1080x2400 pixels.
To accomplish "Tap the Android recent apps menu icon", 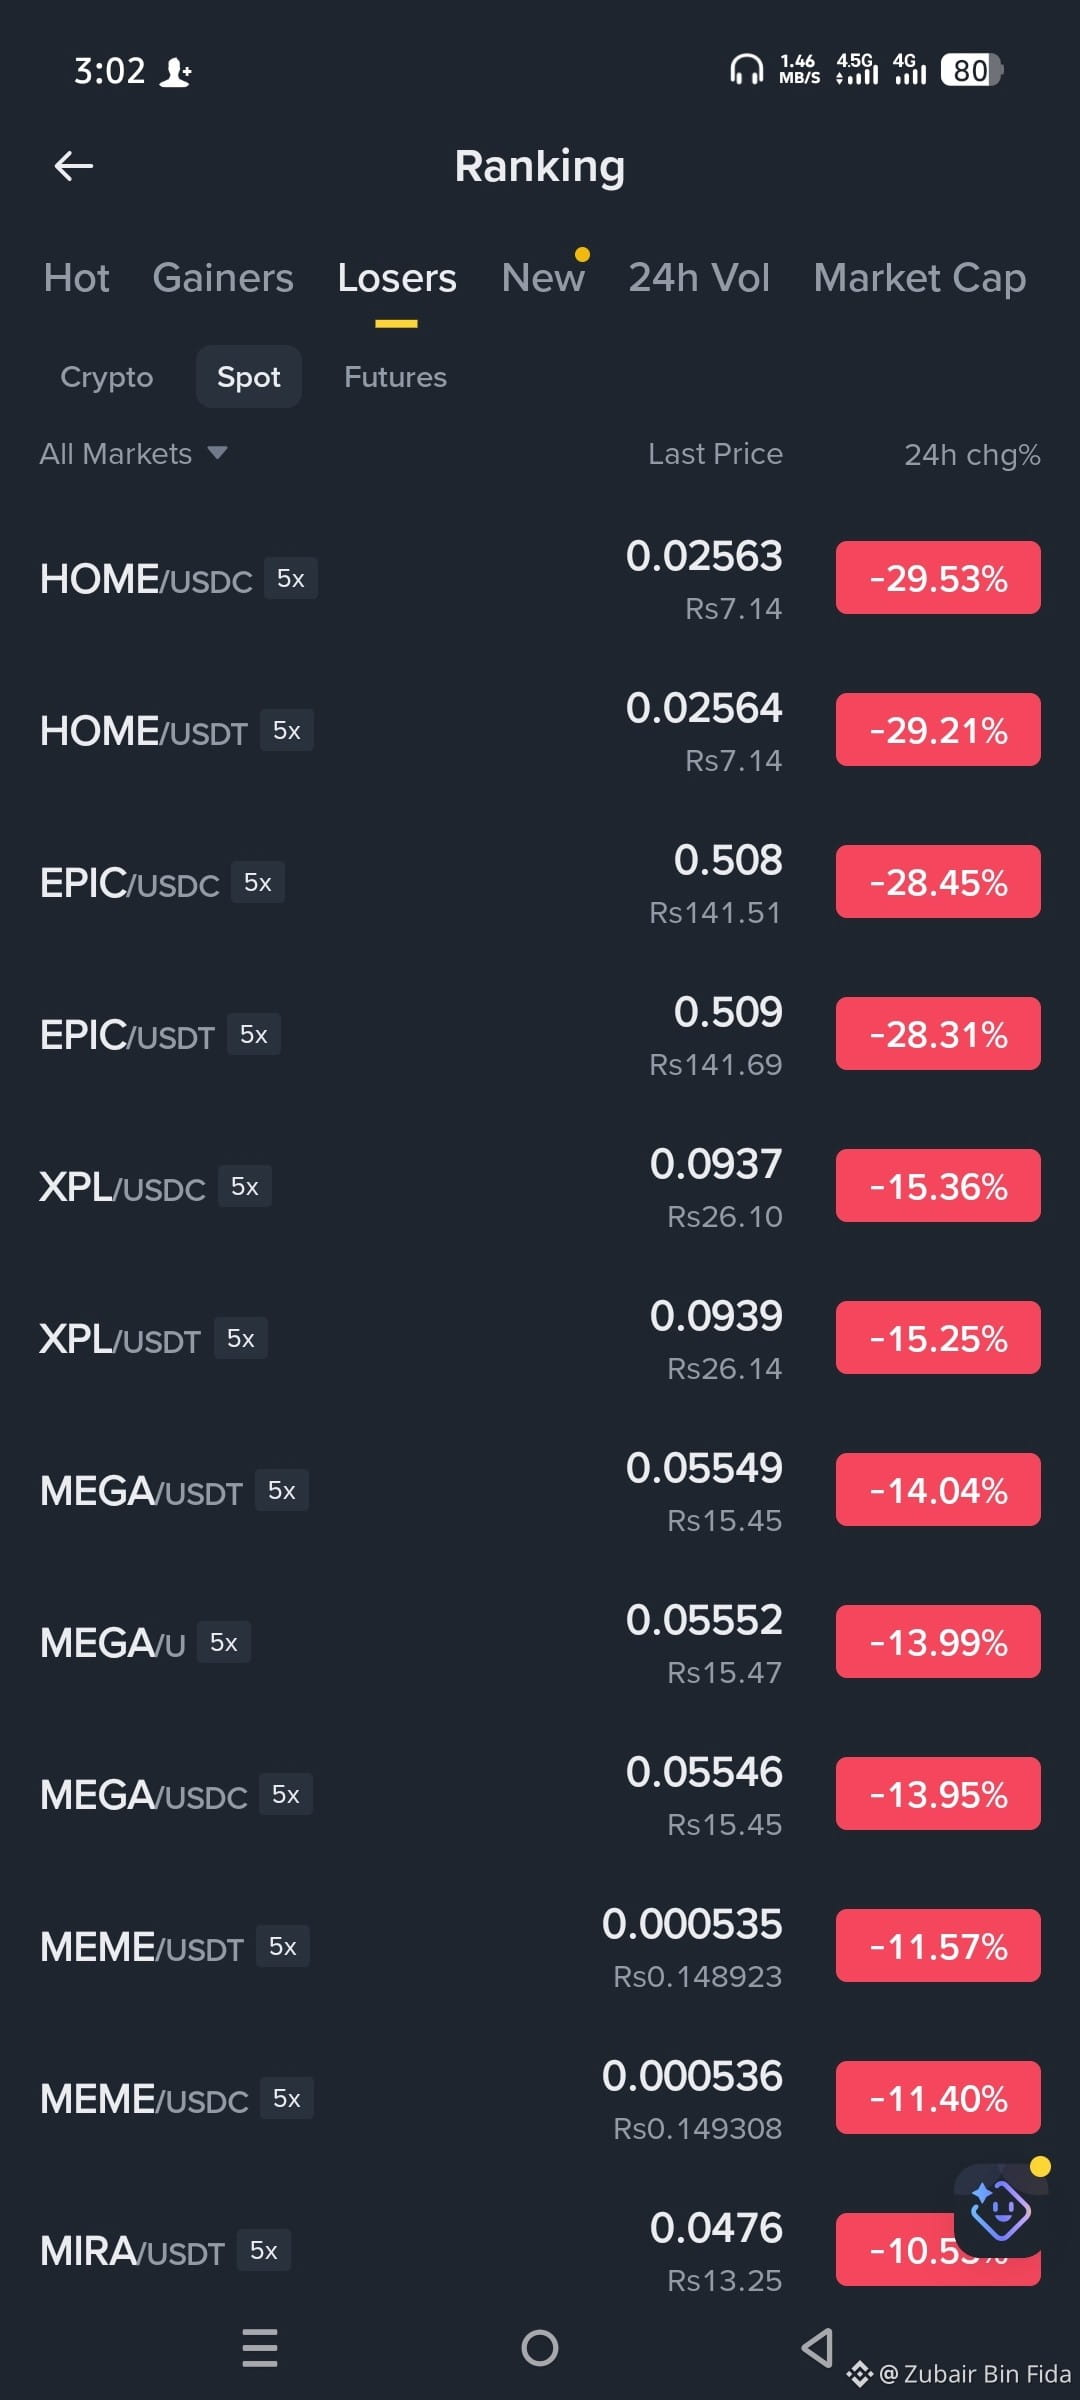I will [260, 2347].
